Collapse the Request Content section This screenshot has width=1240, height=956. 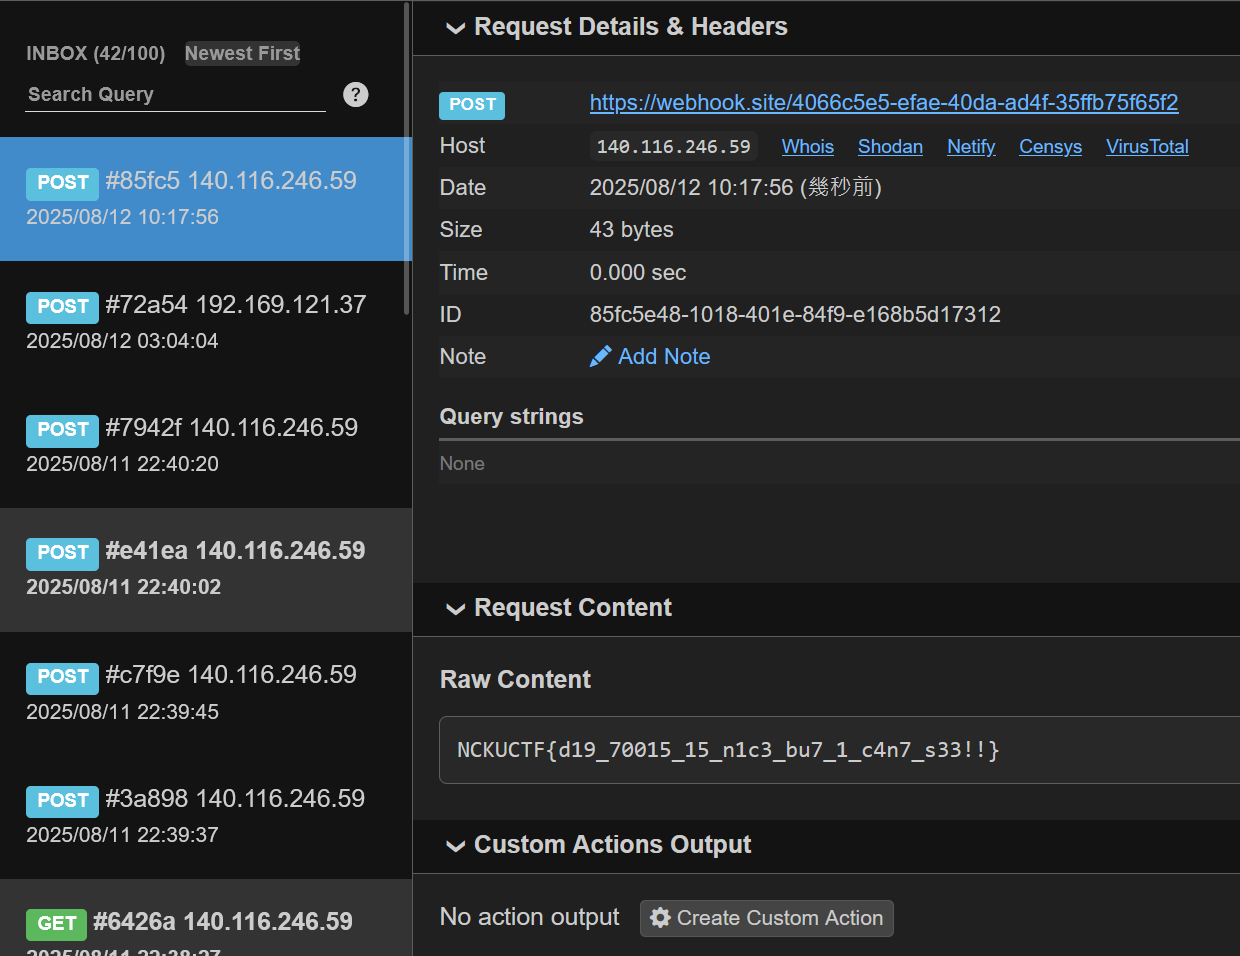click(456, 609)
